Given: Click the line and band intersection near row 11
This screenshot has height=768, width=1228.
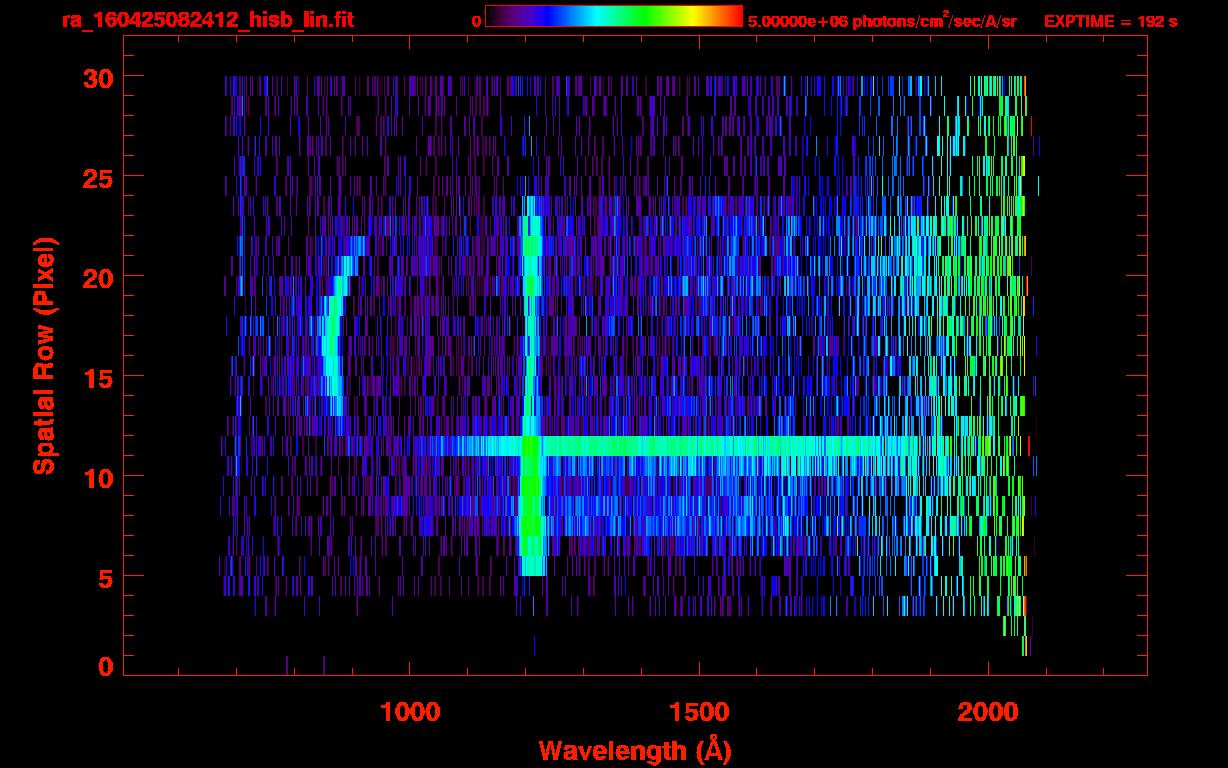Looking at the screenshot, I should [x=530, y=446].
